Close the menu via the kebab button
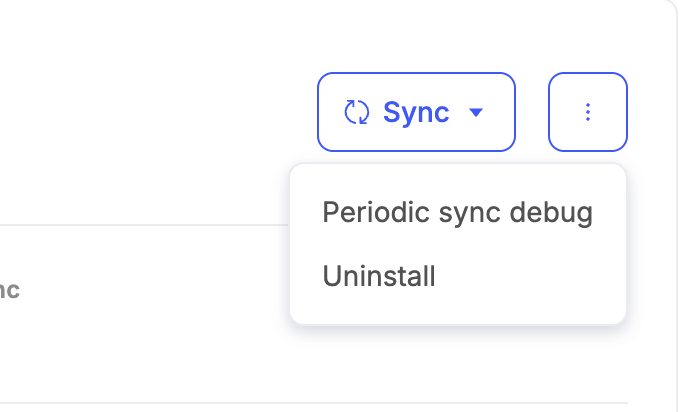 (x=588, y=112)
